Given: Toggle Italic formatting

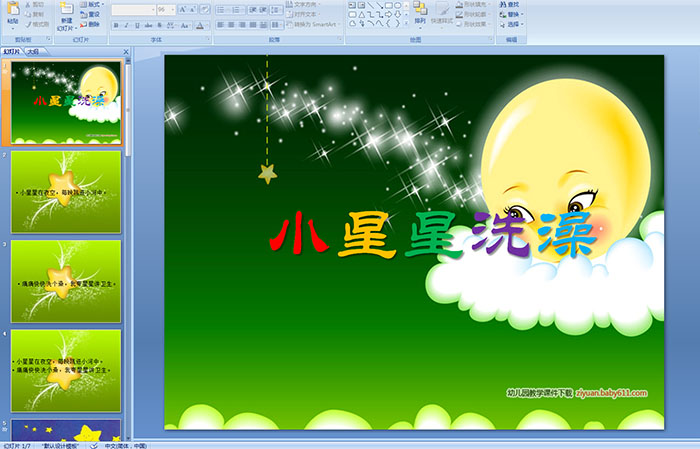Looking at the screenshot, I should tap(125, 25).
